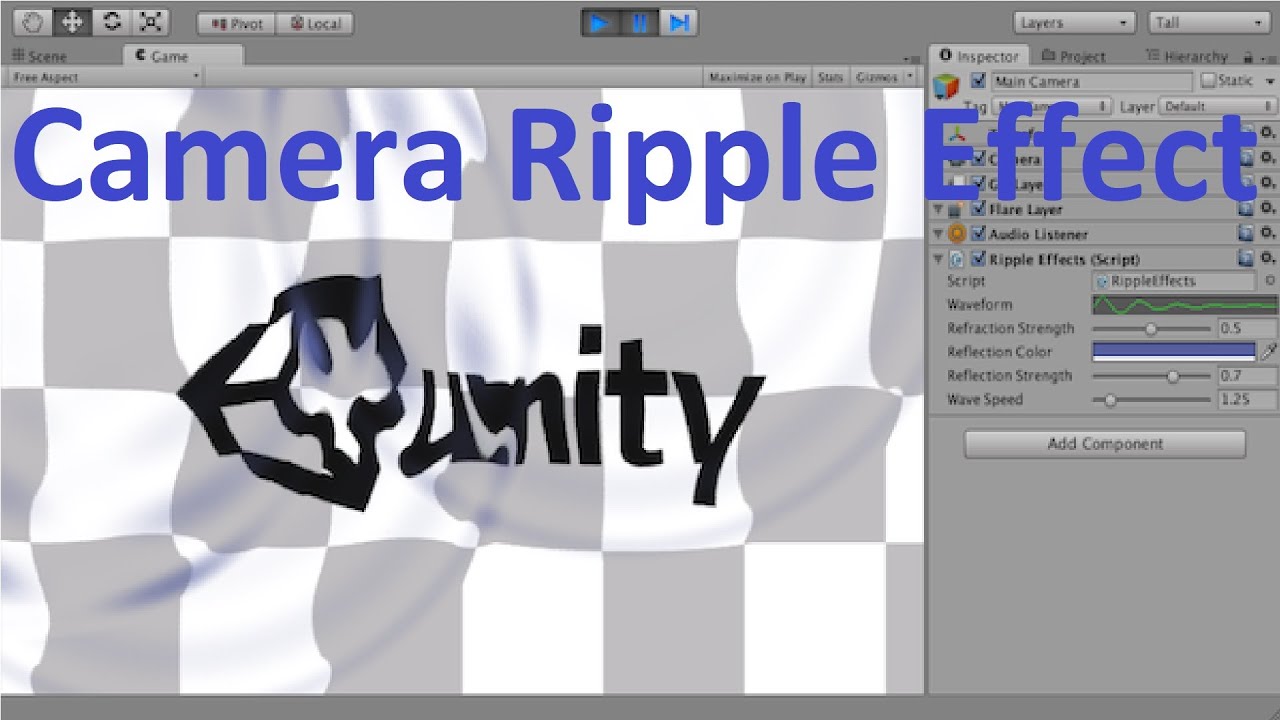Click the Main Camera name field
Viewport: 1280px width, 720px height.
pyautogui.click(x=1093, y=82)
